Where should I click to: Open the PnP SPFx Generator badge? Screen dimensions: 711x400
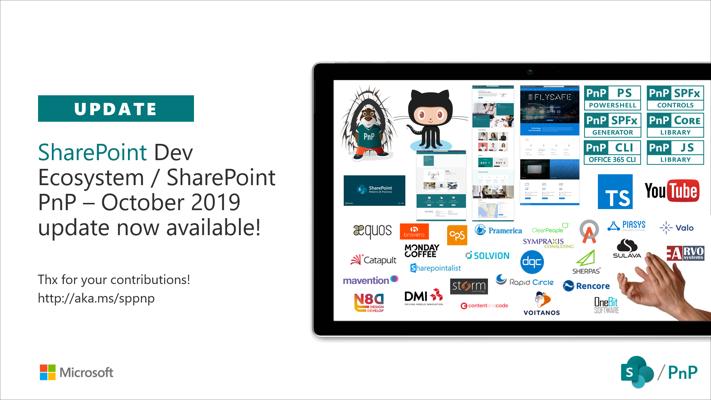[x=612, y=125]
